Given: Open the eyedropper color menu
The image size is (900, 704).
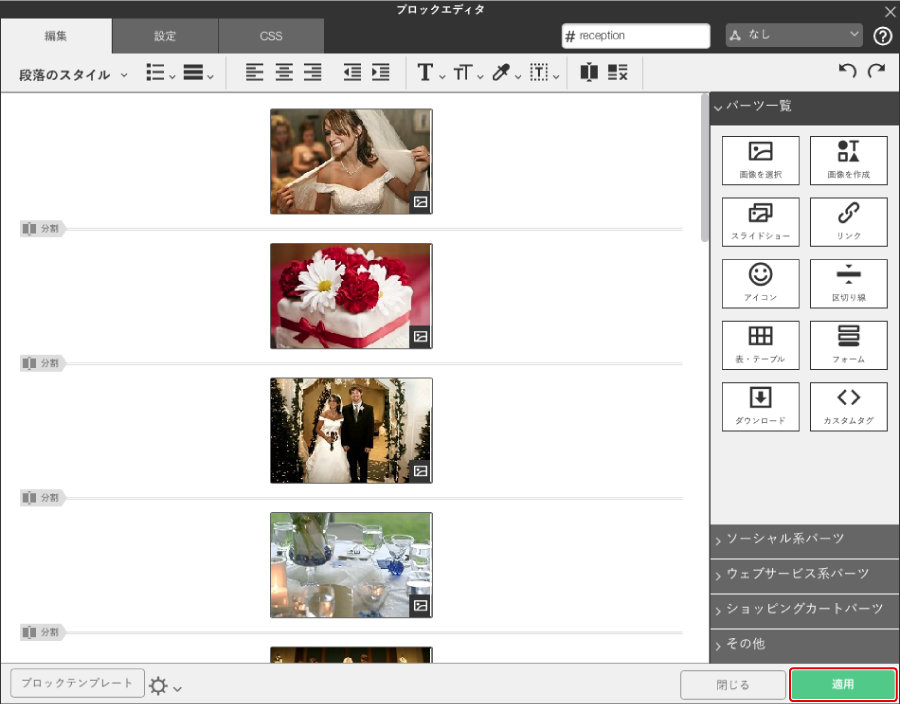Looking at the screenshot, I should (506, 73).
